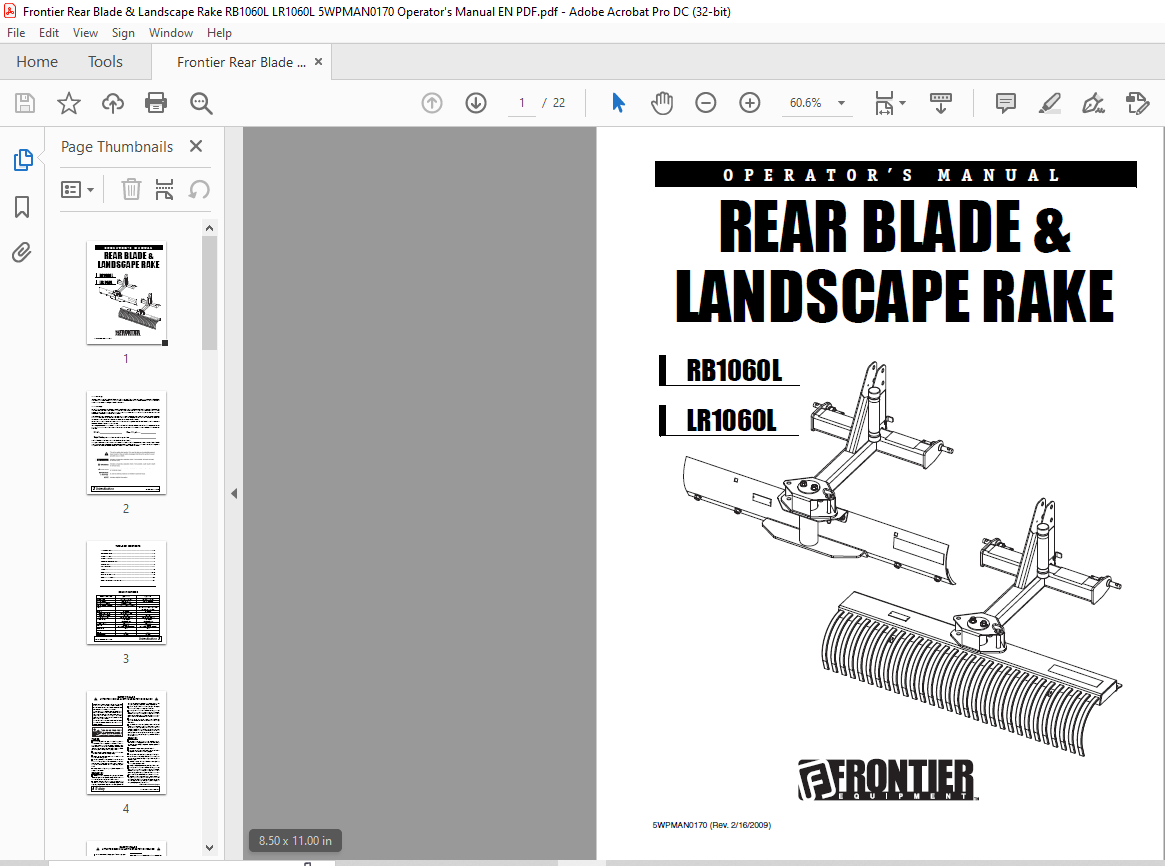Open the Find text magnifier icon
This screenshot has height=866, width=1165.
point(201,102)
